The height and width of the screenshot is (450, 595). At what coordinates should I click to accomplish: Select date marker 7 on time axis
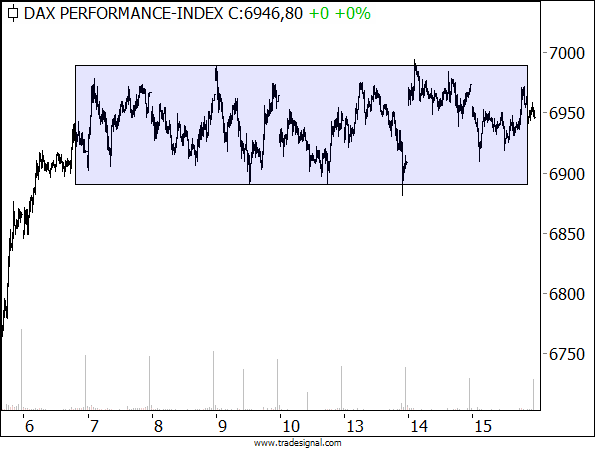pyautogui.click(x=94, y=426)
